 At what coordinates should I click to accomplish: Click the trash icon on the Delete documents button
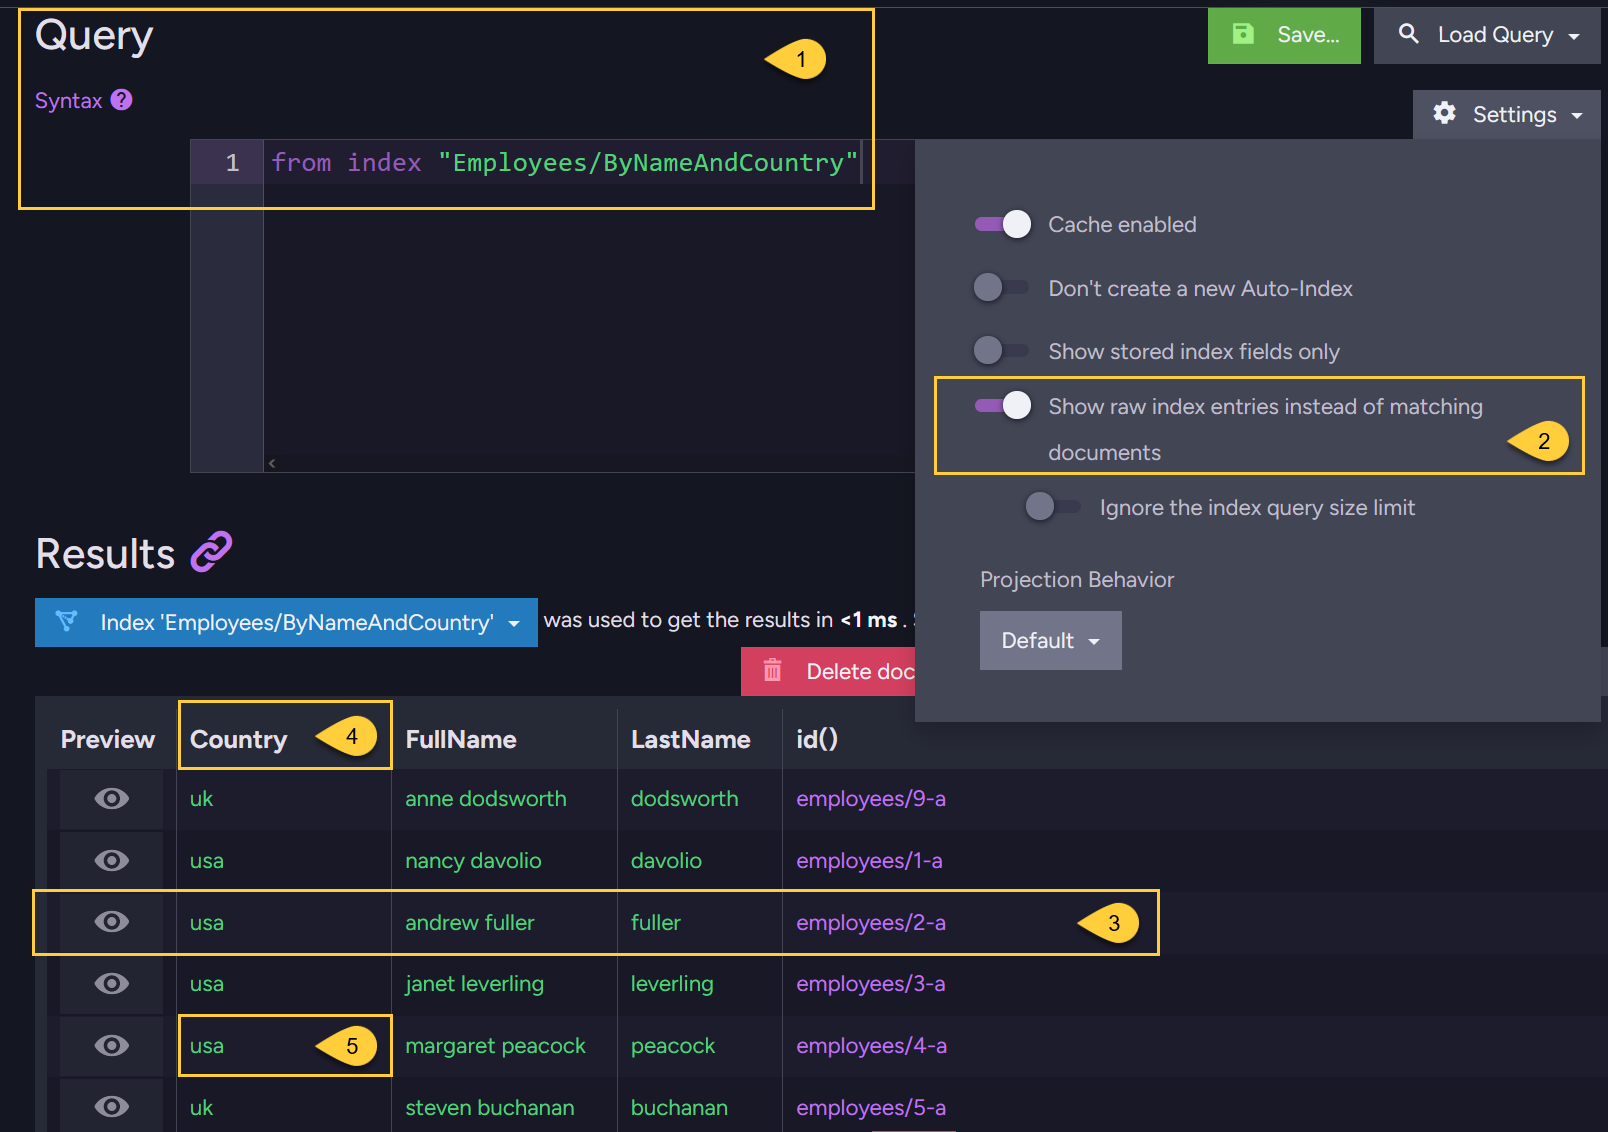[773, 670]
